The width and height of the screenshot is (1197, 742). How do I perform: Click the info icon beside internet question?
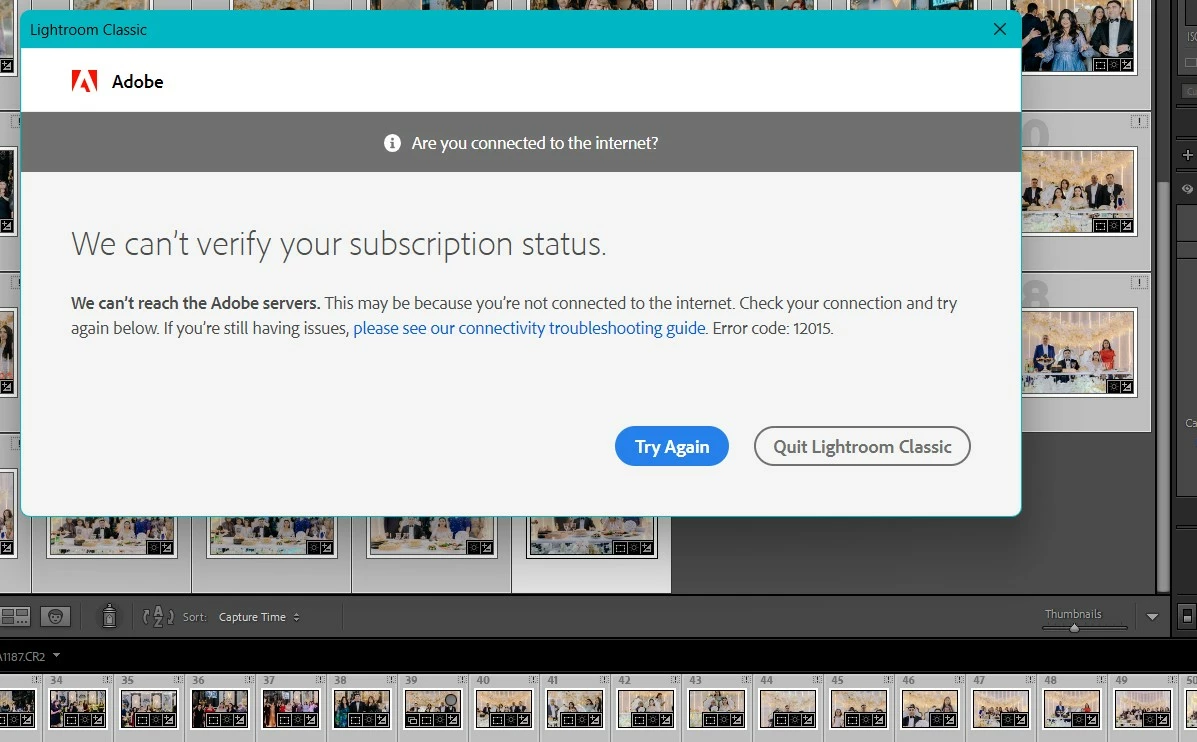392,143
